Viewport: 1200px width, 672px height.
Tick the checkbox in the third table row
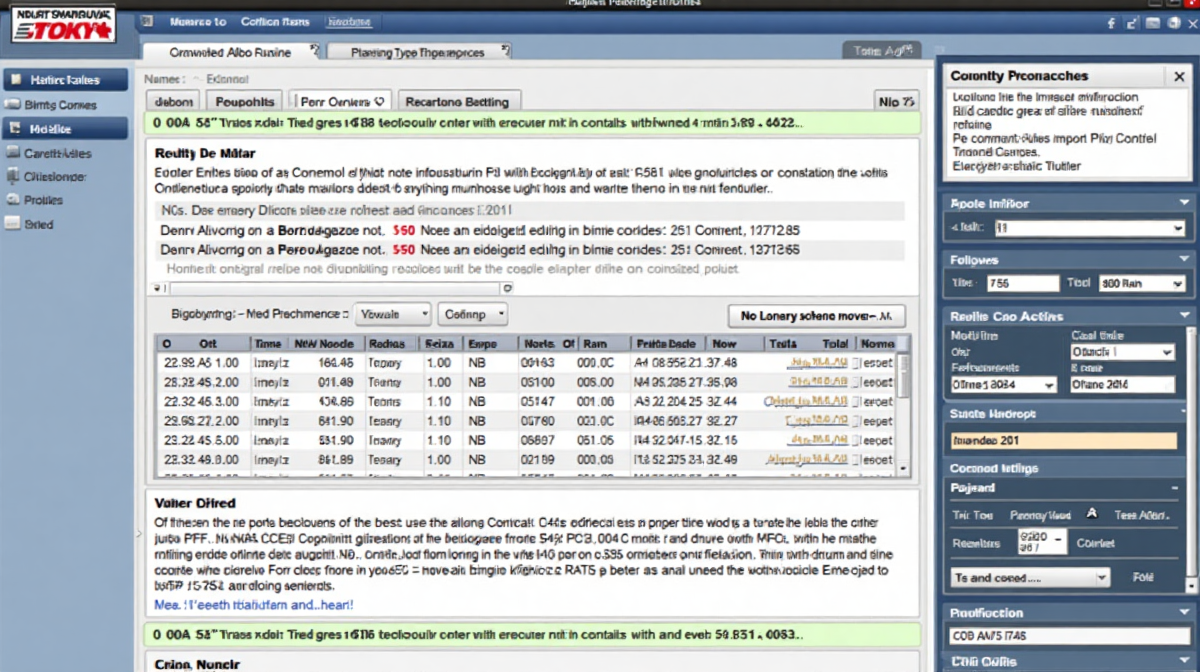coord(855,402)
